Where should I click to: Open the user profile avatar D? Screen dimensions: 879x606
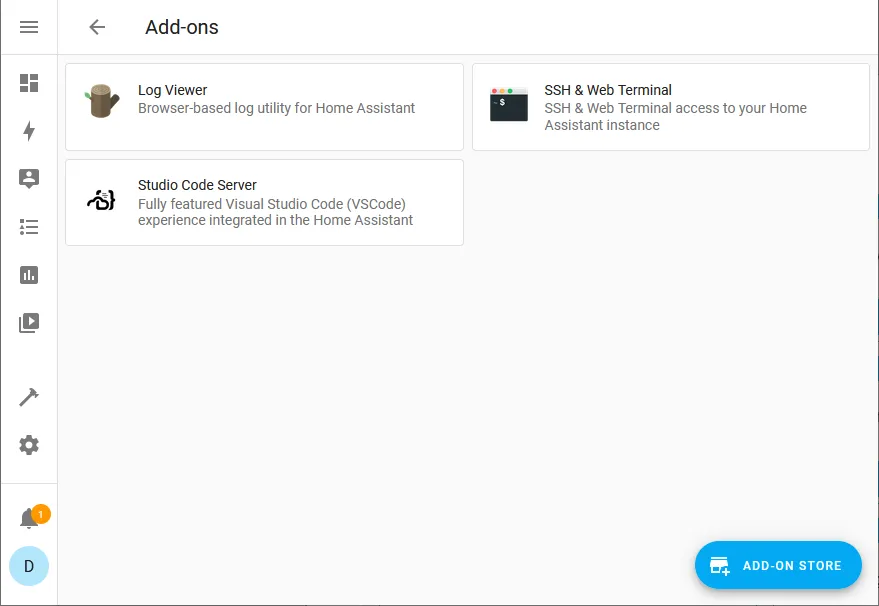(x=29, y=566)
